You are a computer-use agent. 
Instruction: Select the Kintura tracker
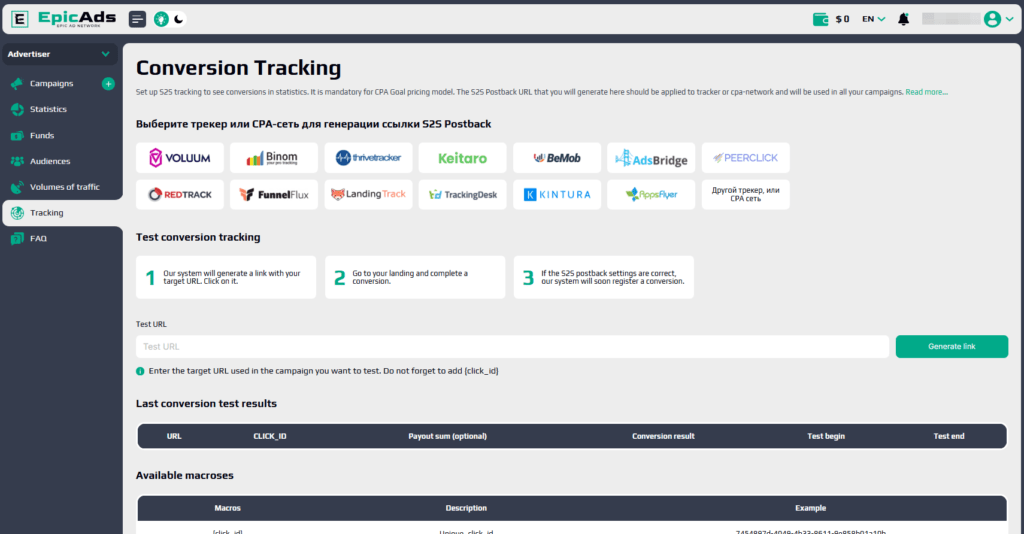coord(557,195)
